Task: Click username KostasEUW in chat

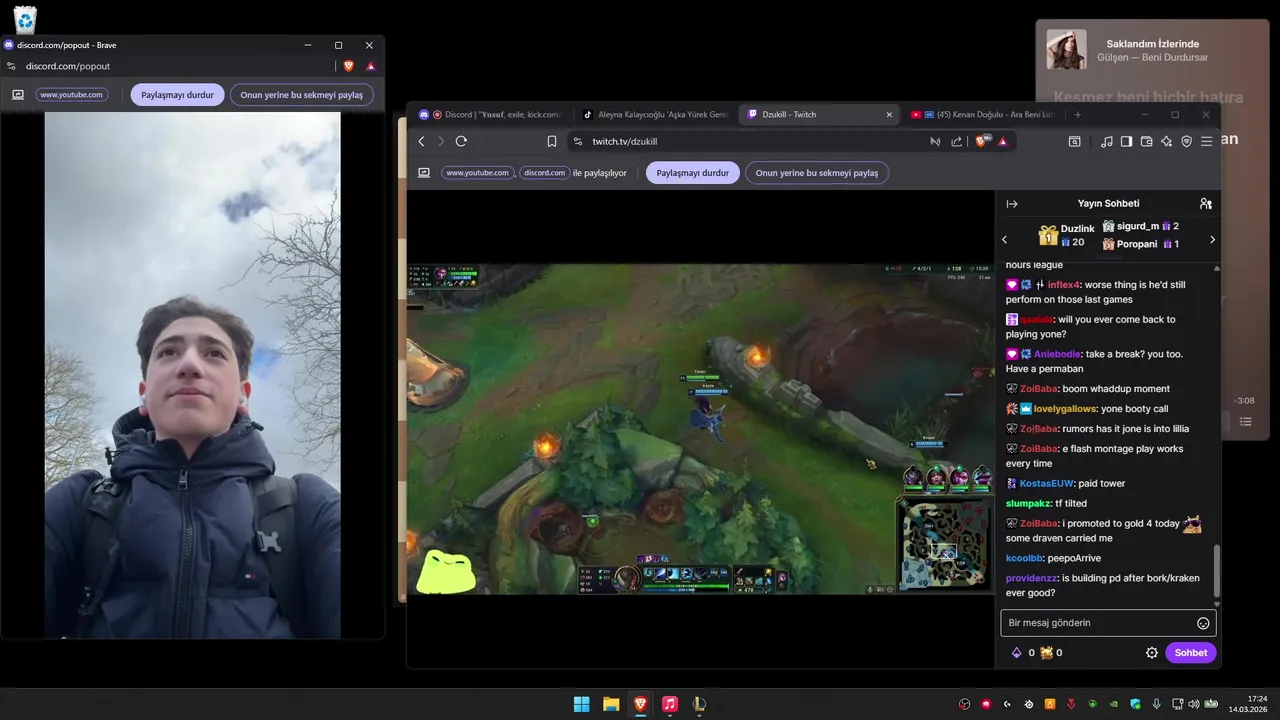Action: (1046, 484)
